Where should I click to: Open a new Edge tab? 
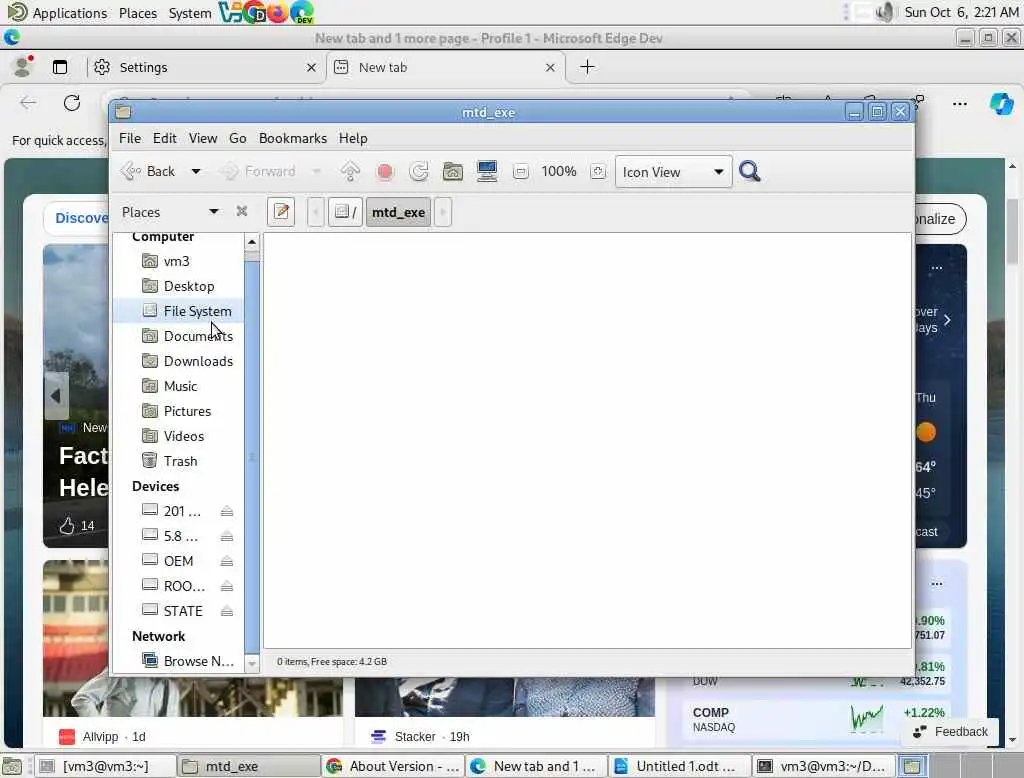tap(587, 67)
